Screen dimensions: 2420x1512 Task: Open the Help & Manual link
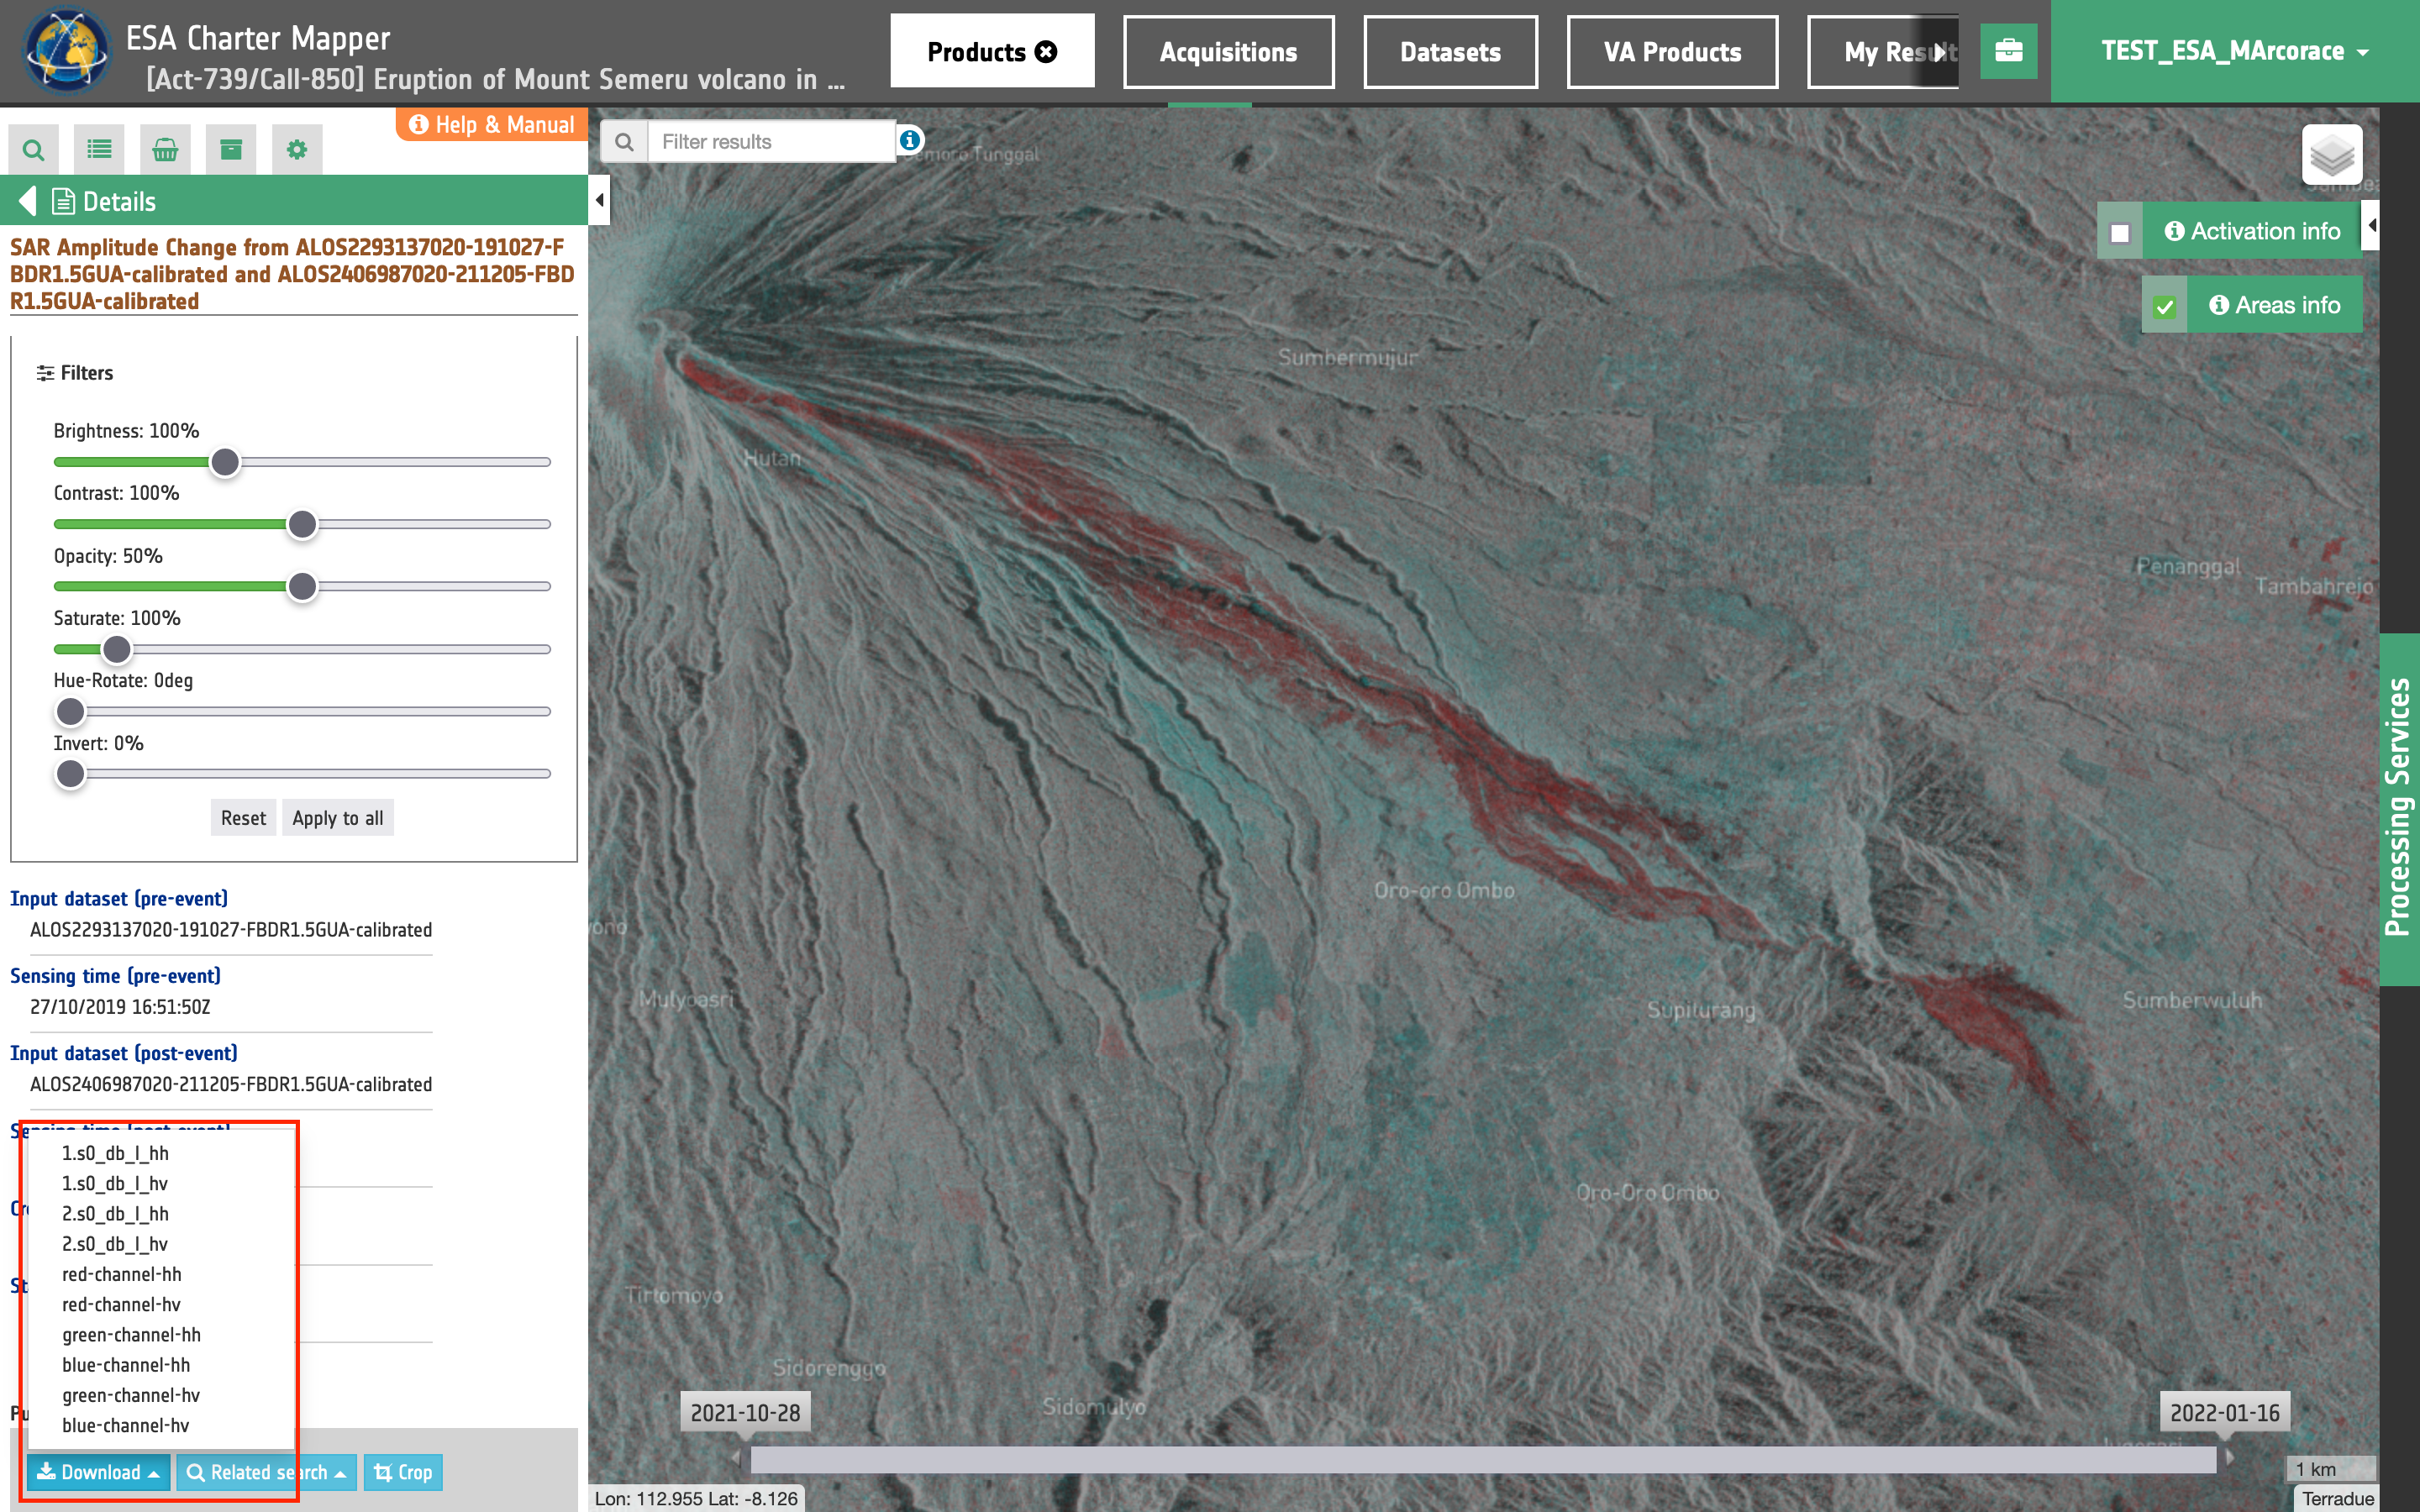[x=491, y=125]
